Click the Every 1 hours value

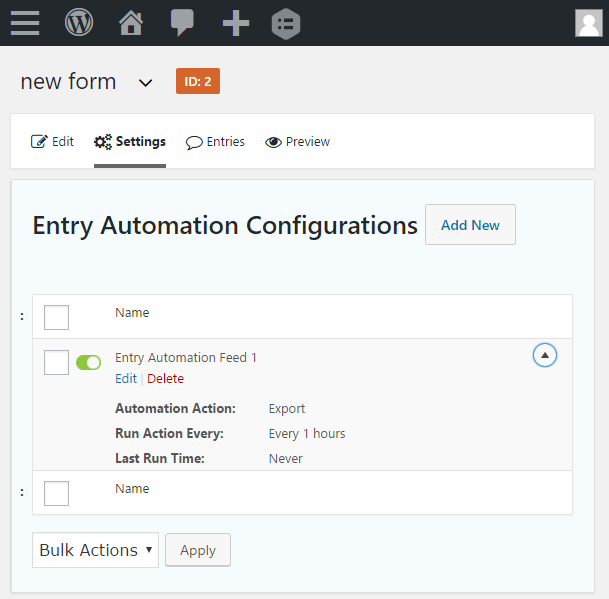tap(307, 434)
